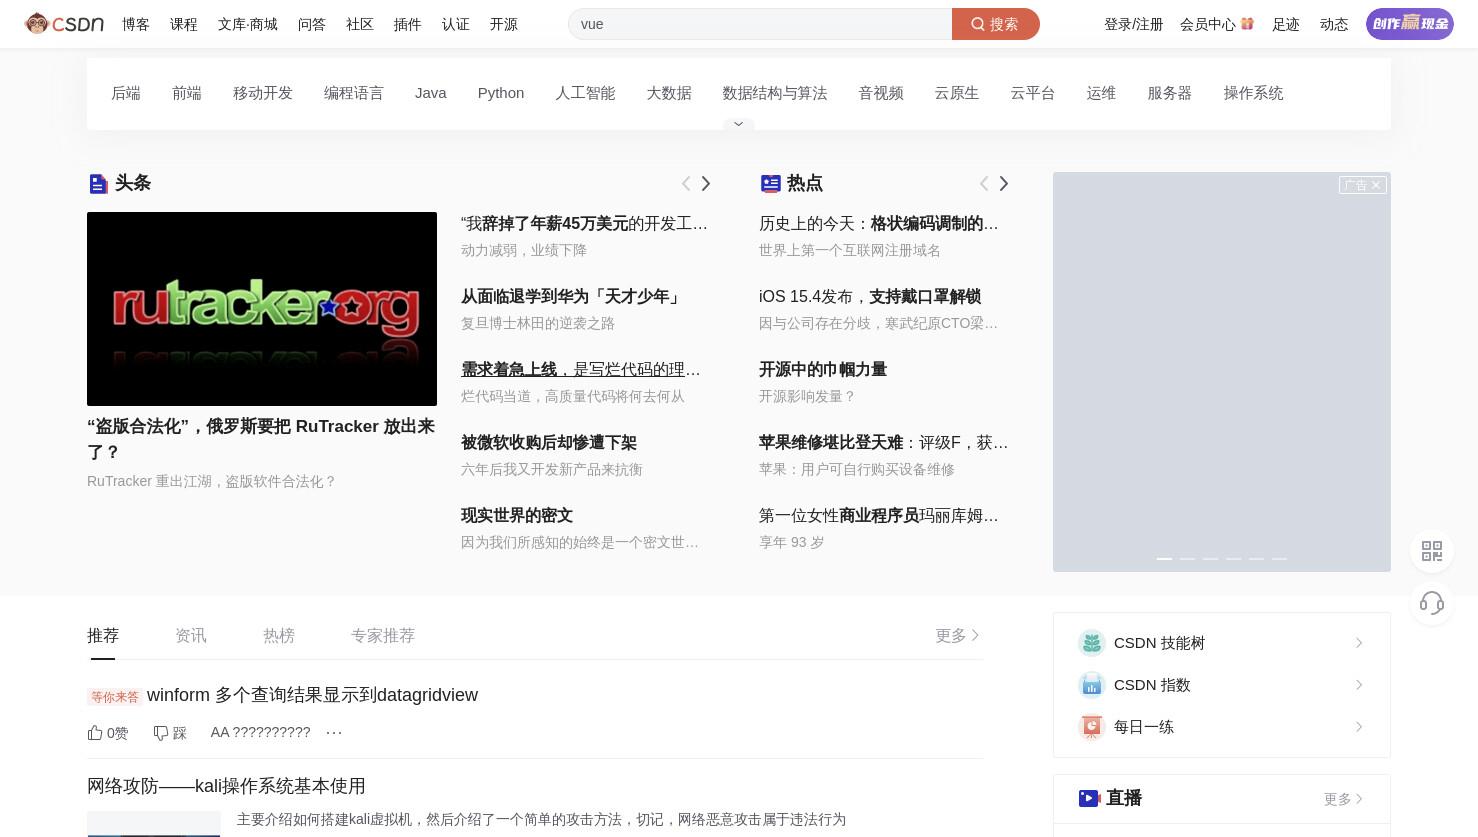
Task: Open the 文库·商城 menu
Action: coord(248,24)
